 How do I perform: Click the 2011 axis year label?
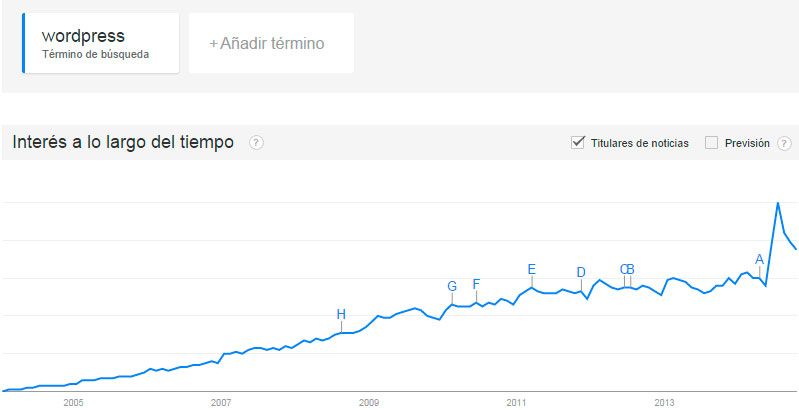click(516, 403)
